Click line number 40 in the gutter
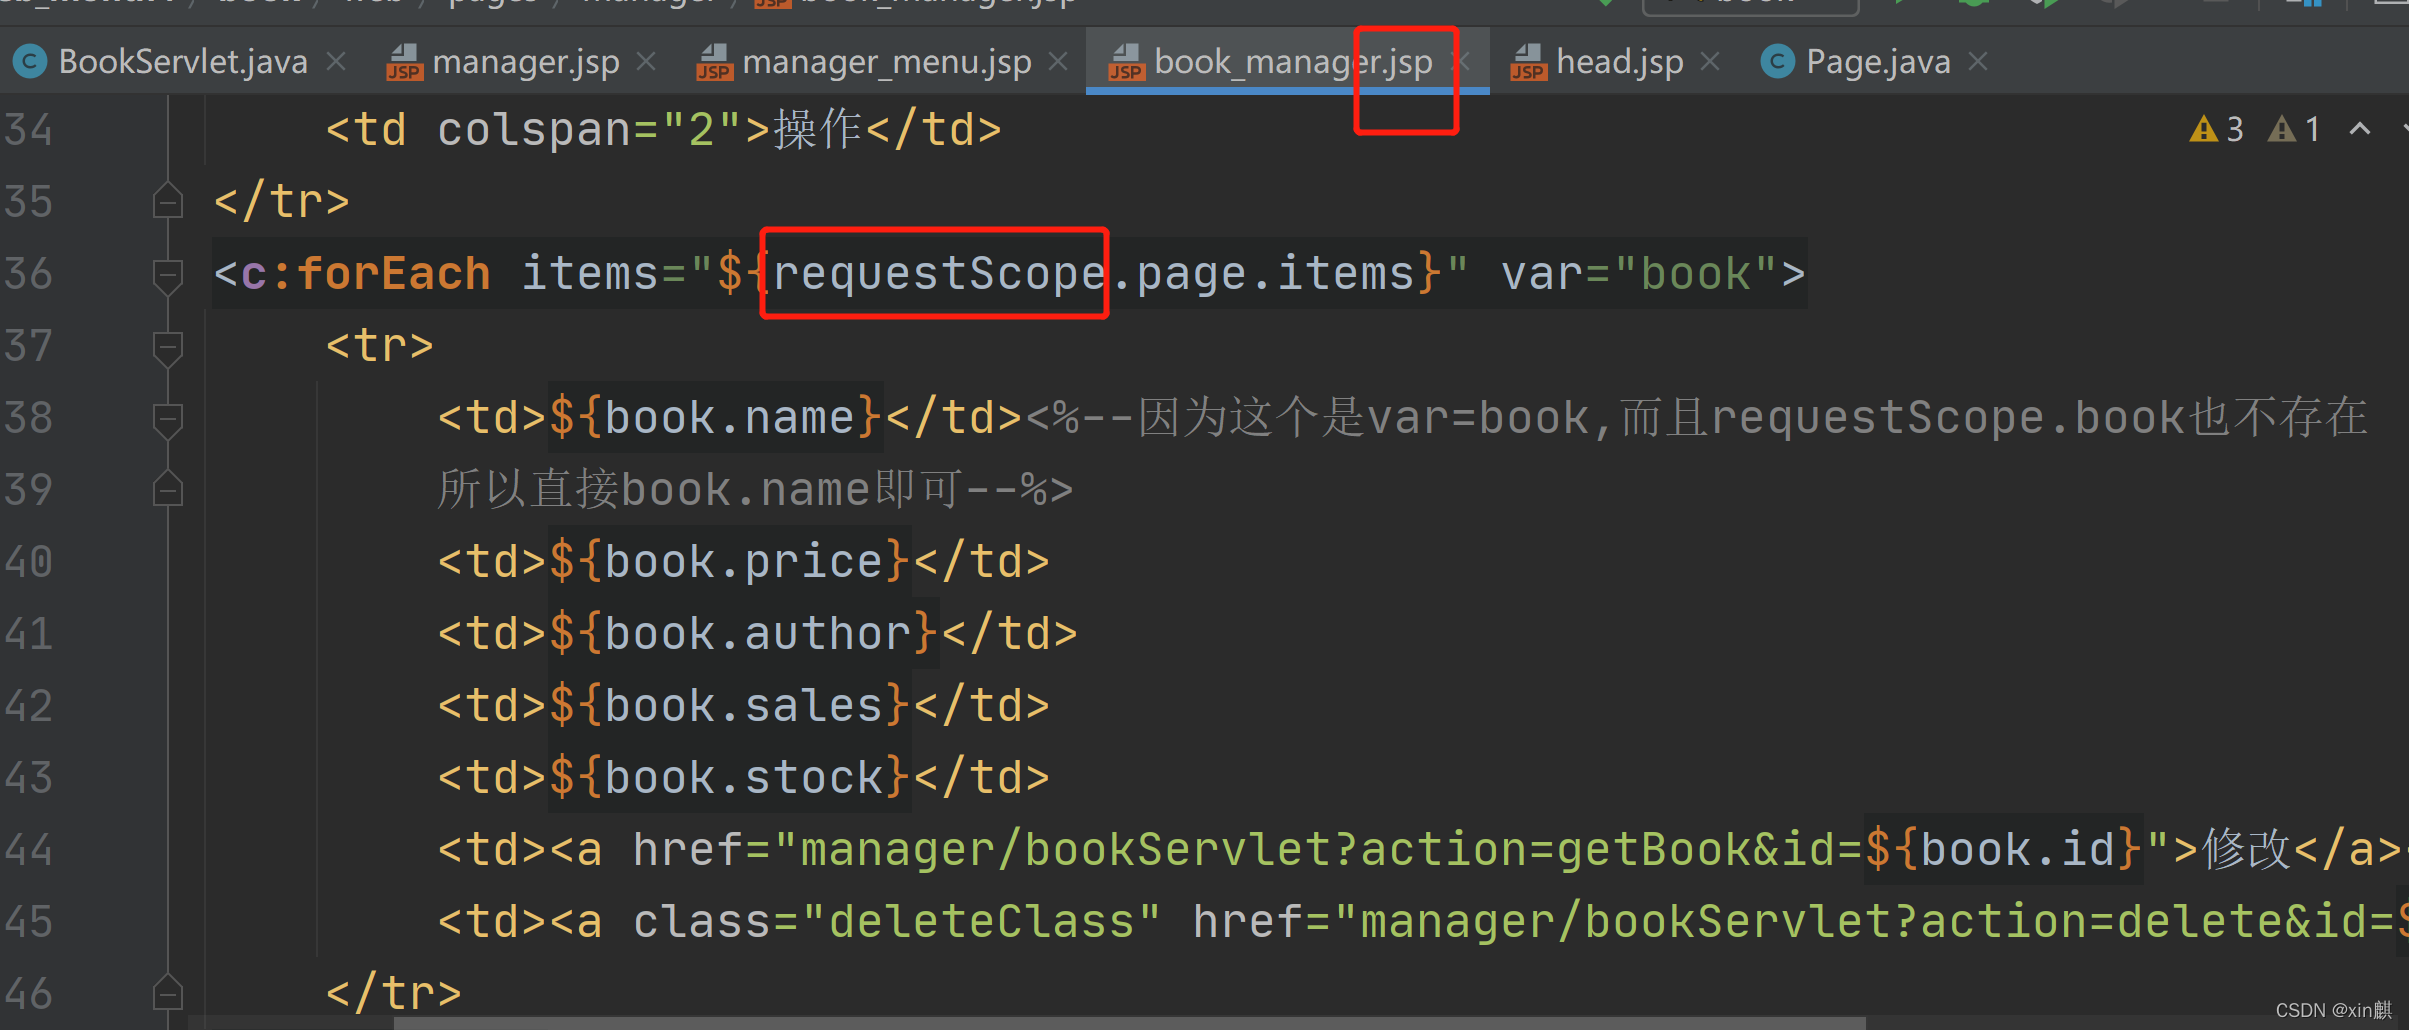 [28, 562]
